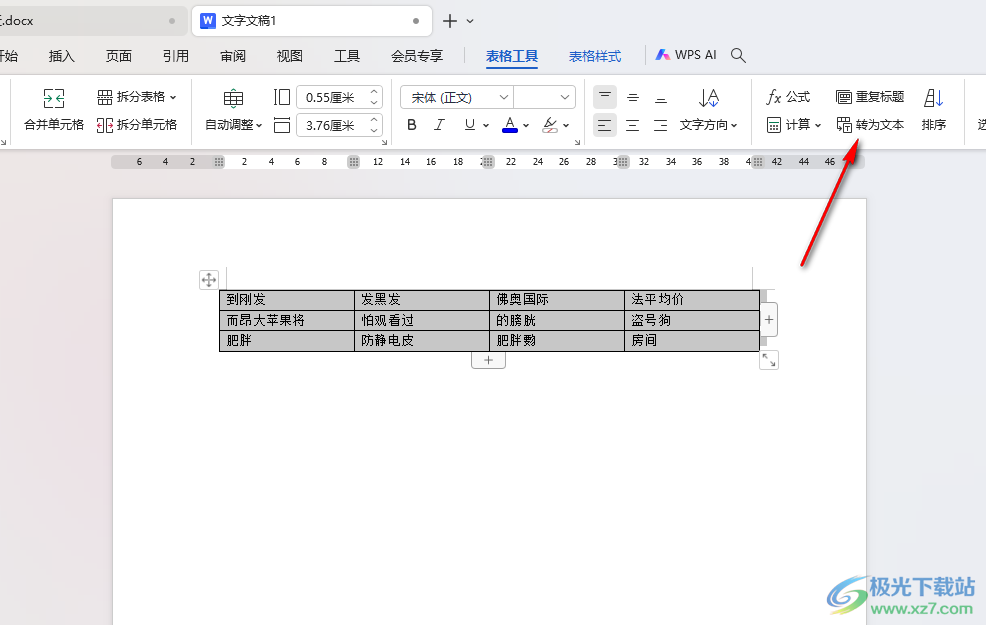986x625 pixels.
Task: Click the cell containing 防静电皮
Action: [422, 341]
